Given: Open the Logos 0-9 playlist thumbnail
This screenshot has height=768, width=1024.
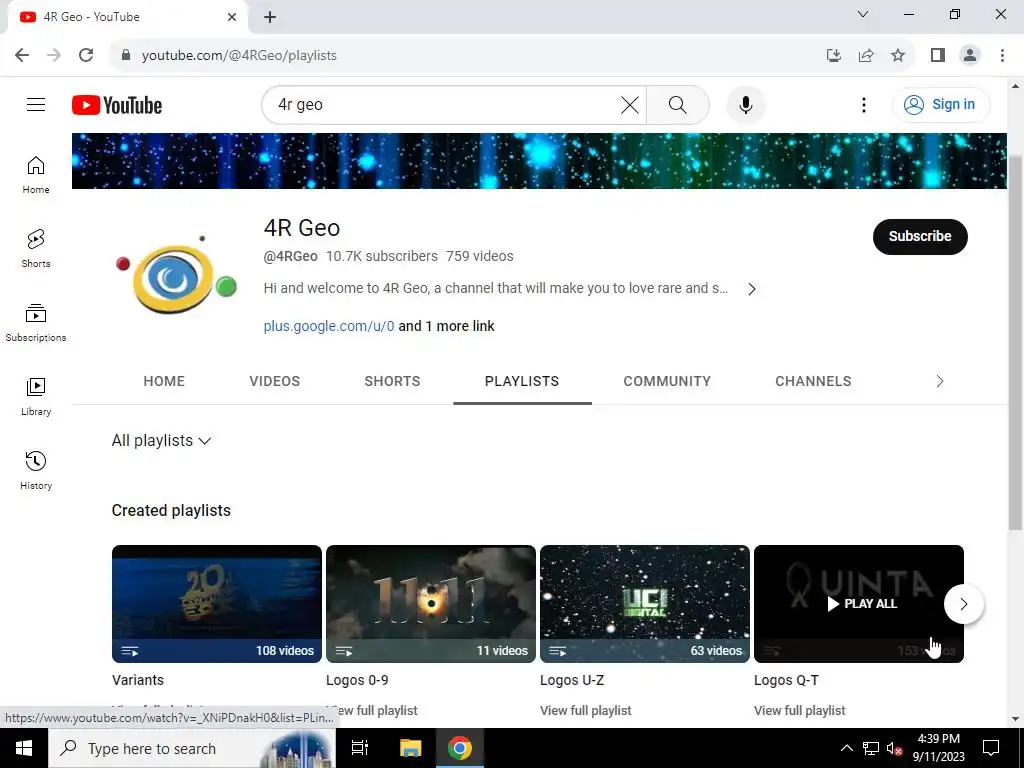Looking at the screenshot, I should point(431,603).
